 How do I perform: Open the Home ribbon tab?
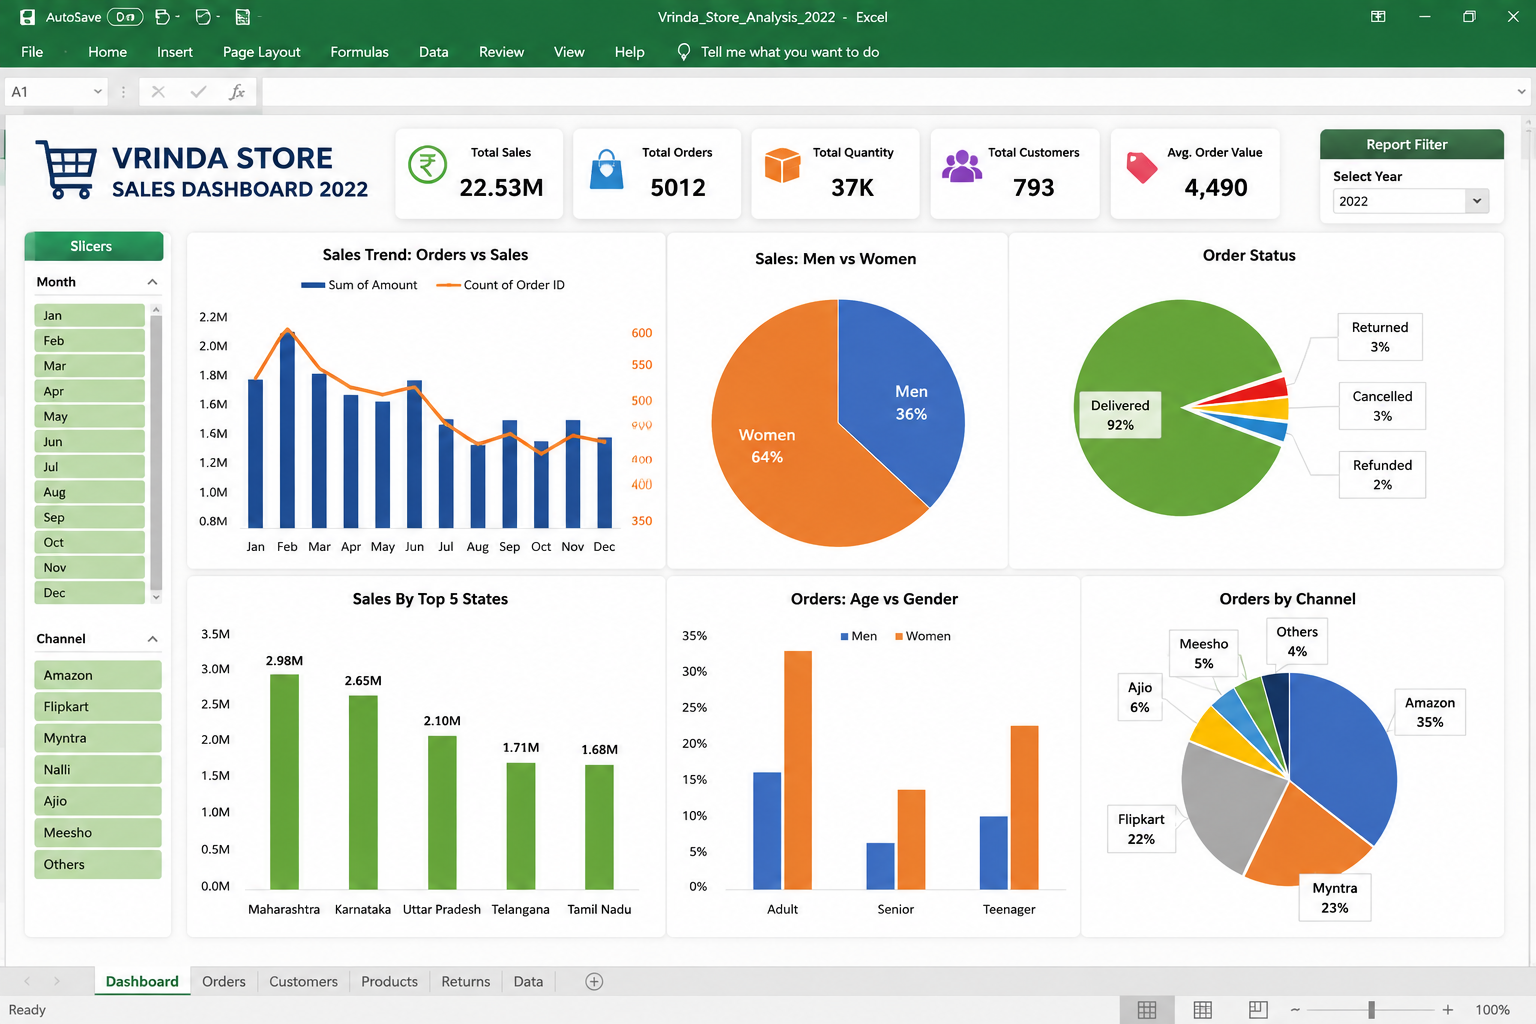107,52
